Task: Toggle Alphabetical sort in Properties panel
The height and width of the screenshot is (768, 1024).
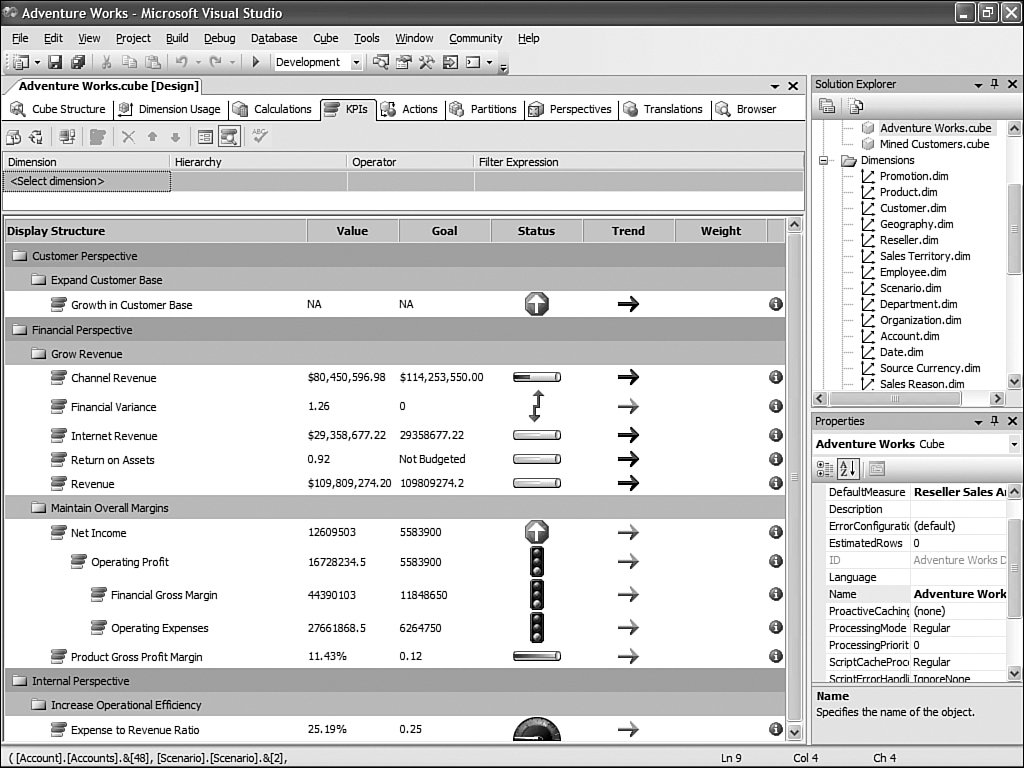Action: click(848, 468)
